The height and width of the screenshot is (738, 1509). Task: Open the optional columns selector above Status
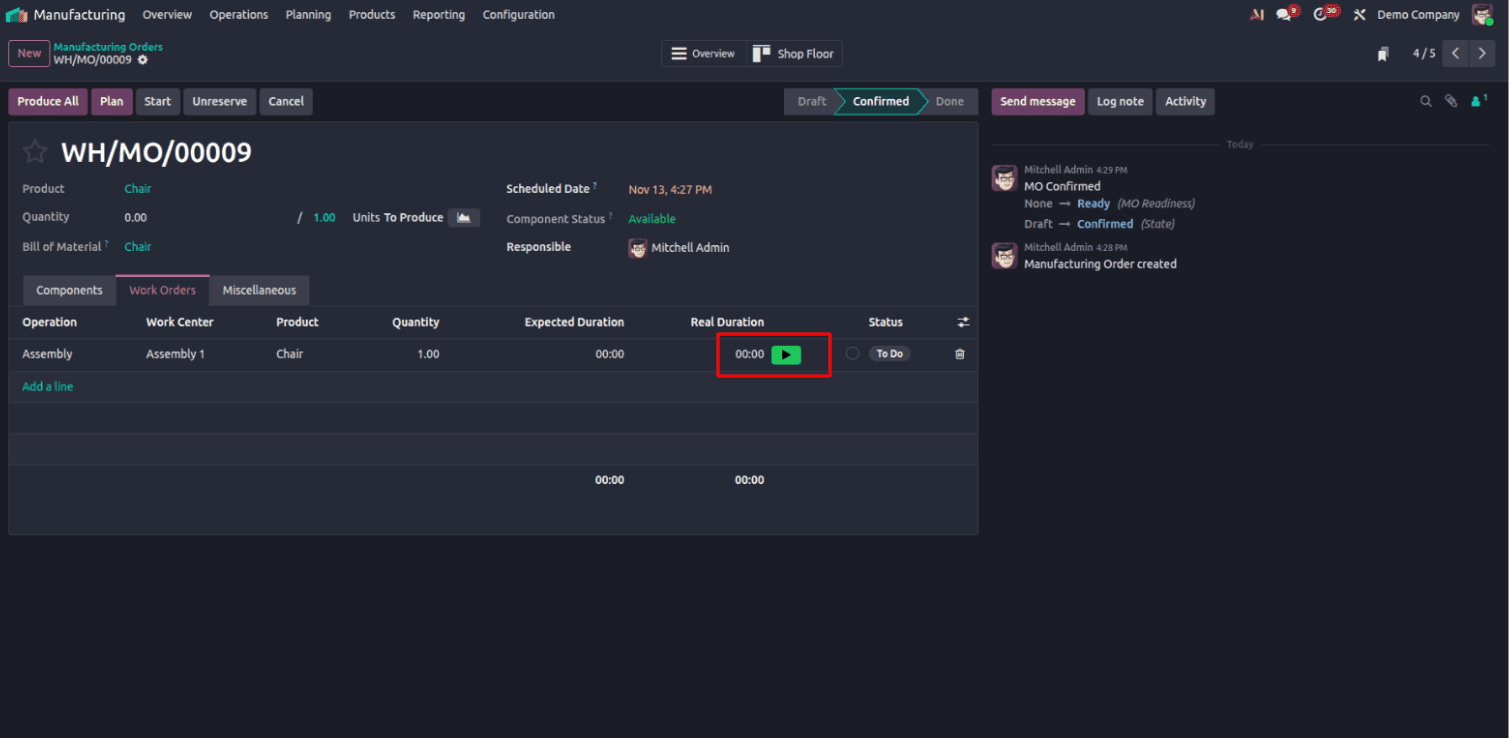tap(962, 322)
